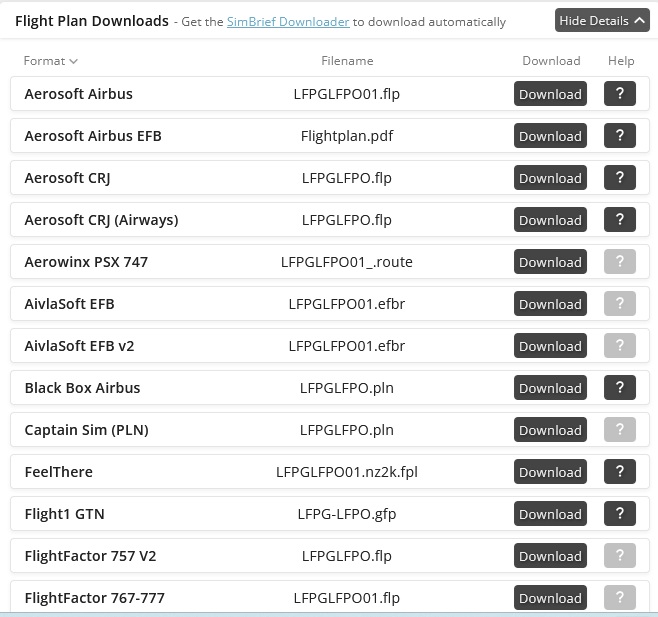Open help for Black Box Airbus

coord(620,388)
